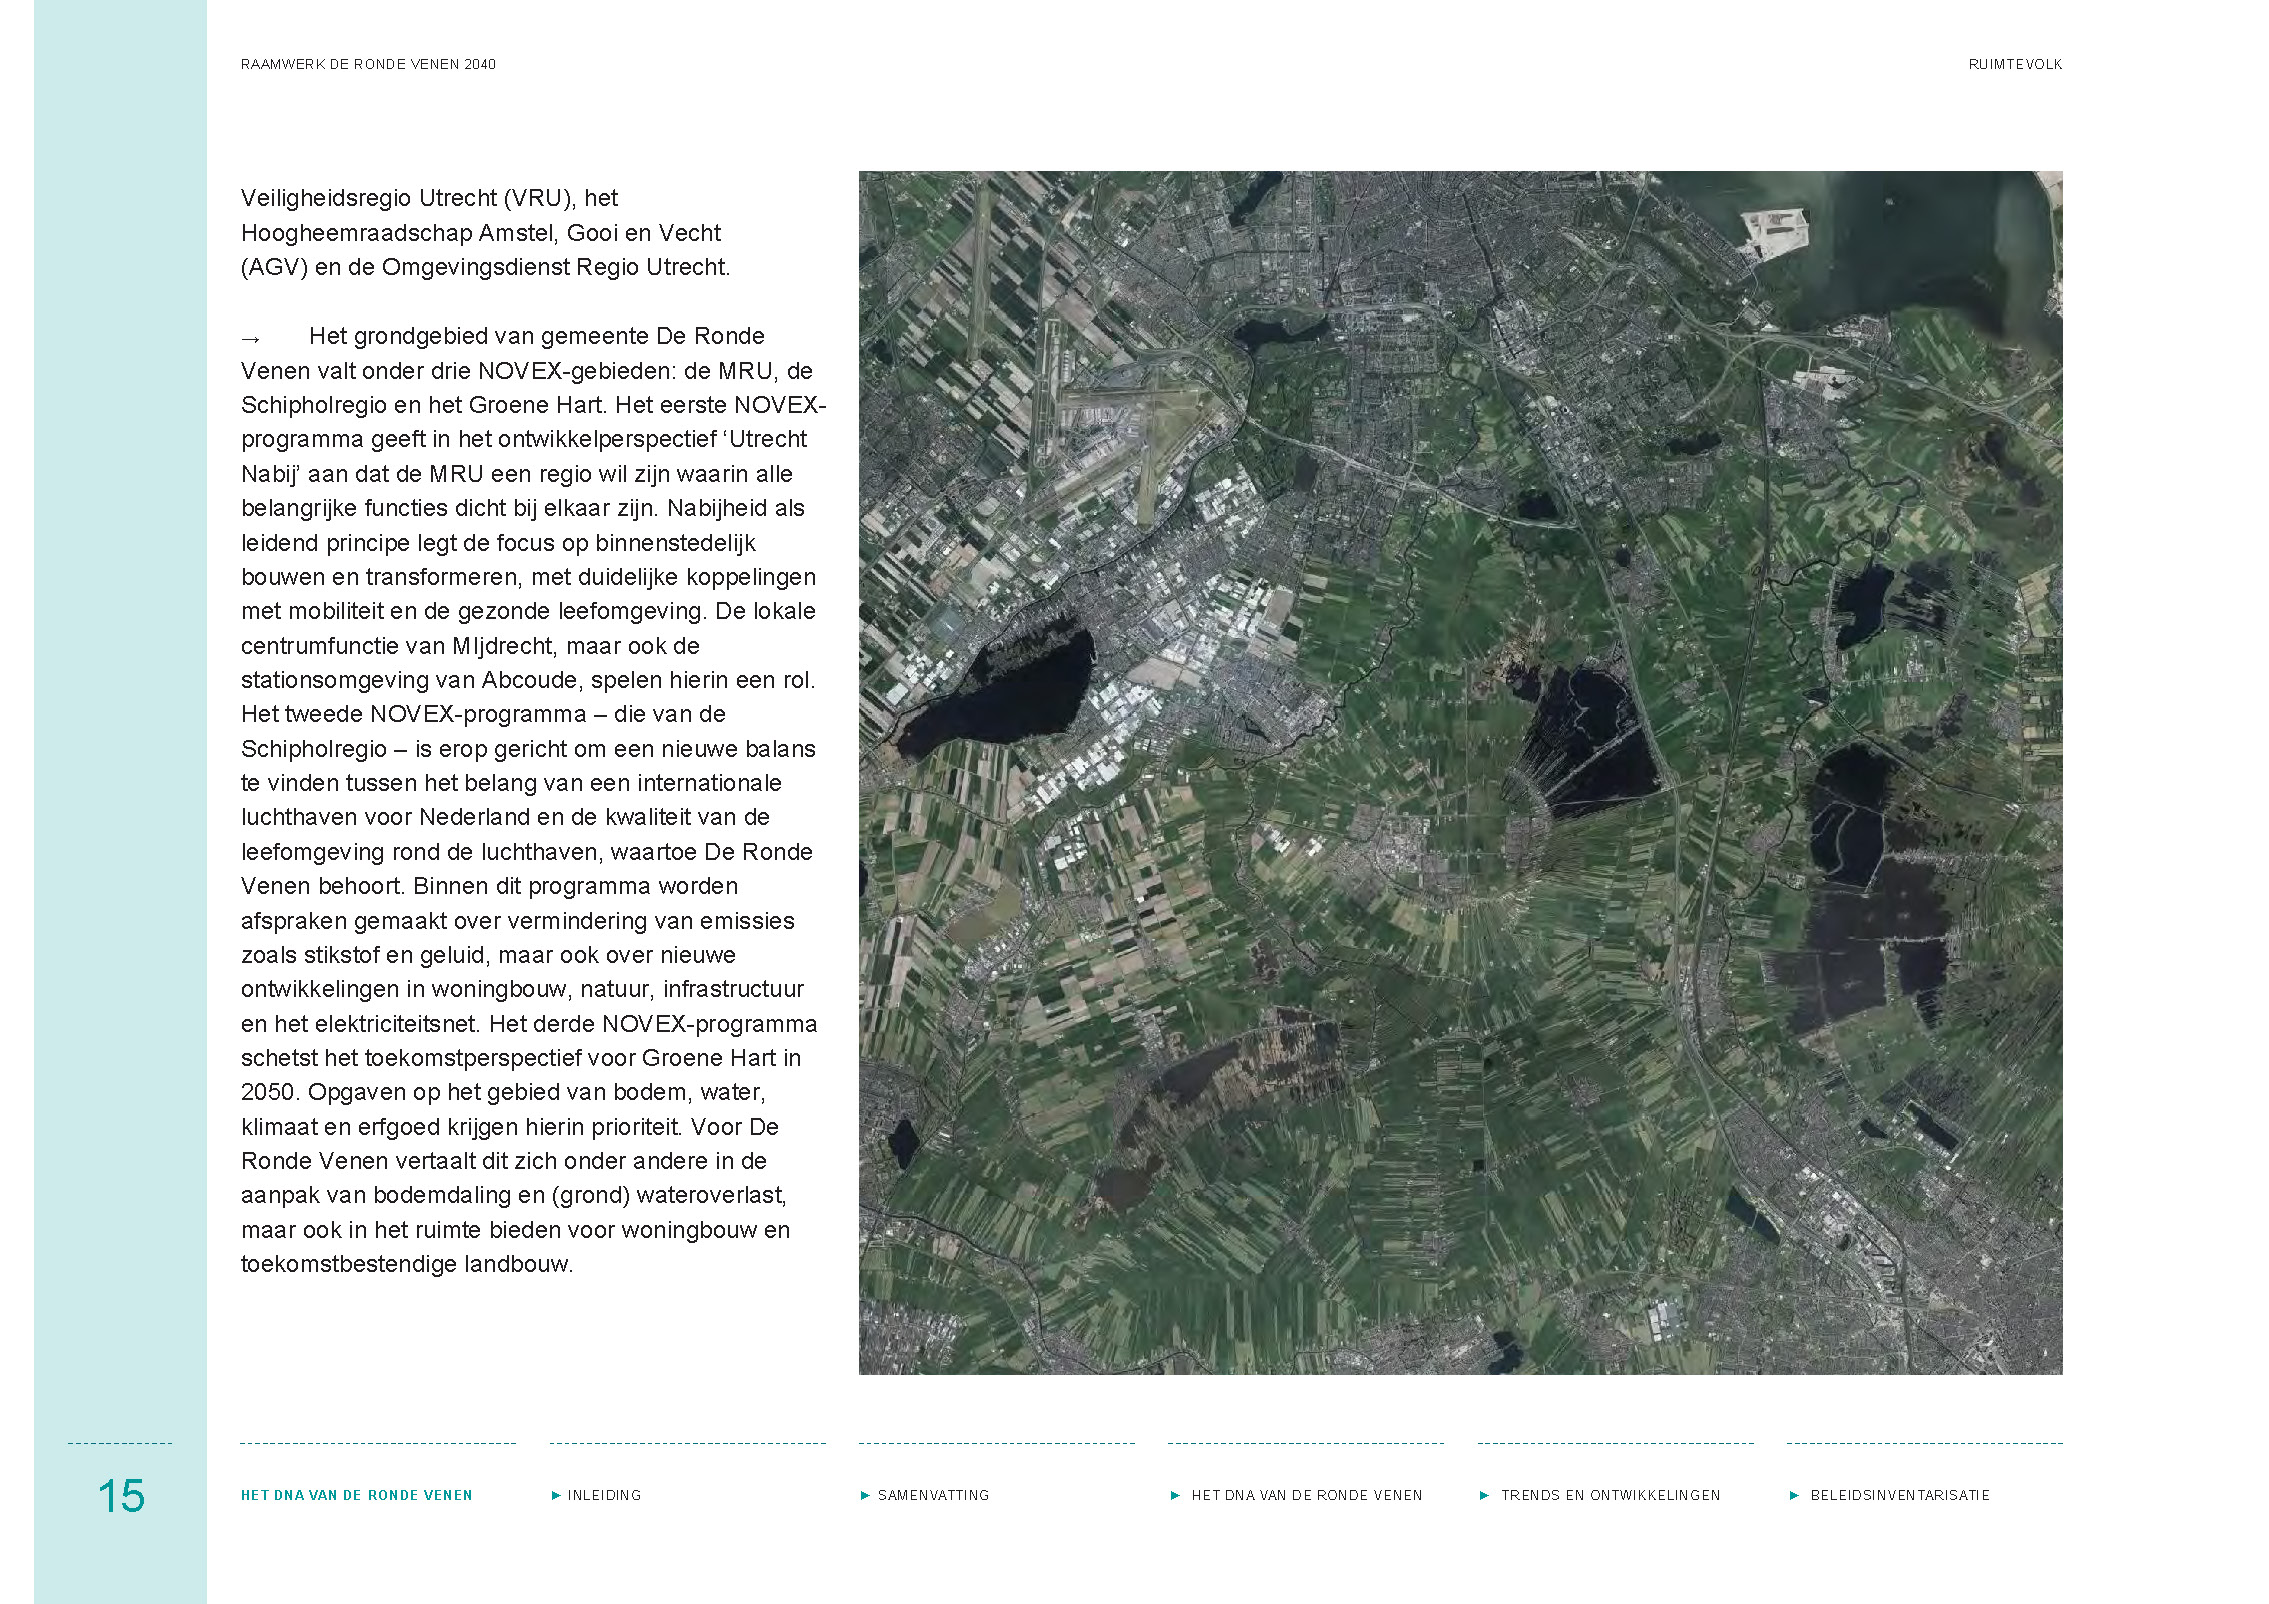The height and width of the screenshot is (1604, 2269).
Task: Click the triangle icon before BELEIDSINVENTARISATIE
Action: click(1794, 1496)
